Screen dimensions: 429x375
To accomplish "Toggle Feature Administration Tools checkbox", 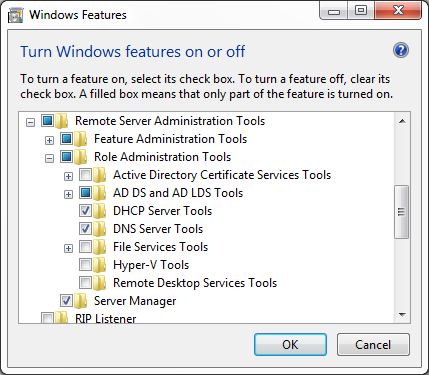I will click(x=66, y=139).
